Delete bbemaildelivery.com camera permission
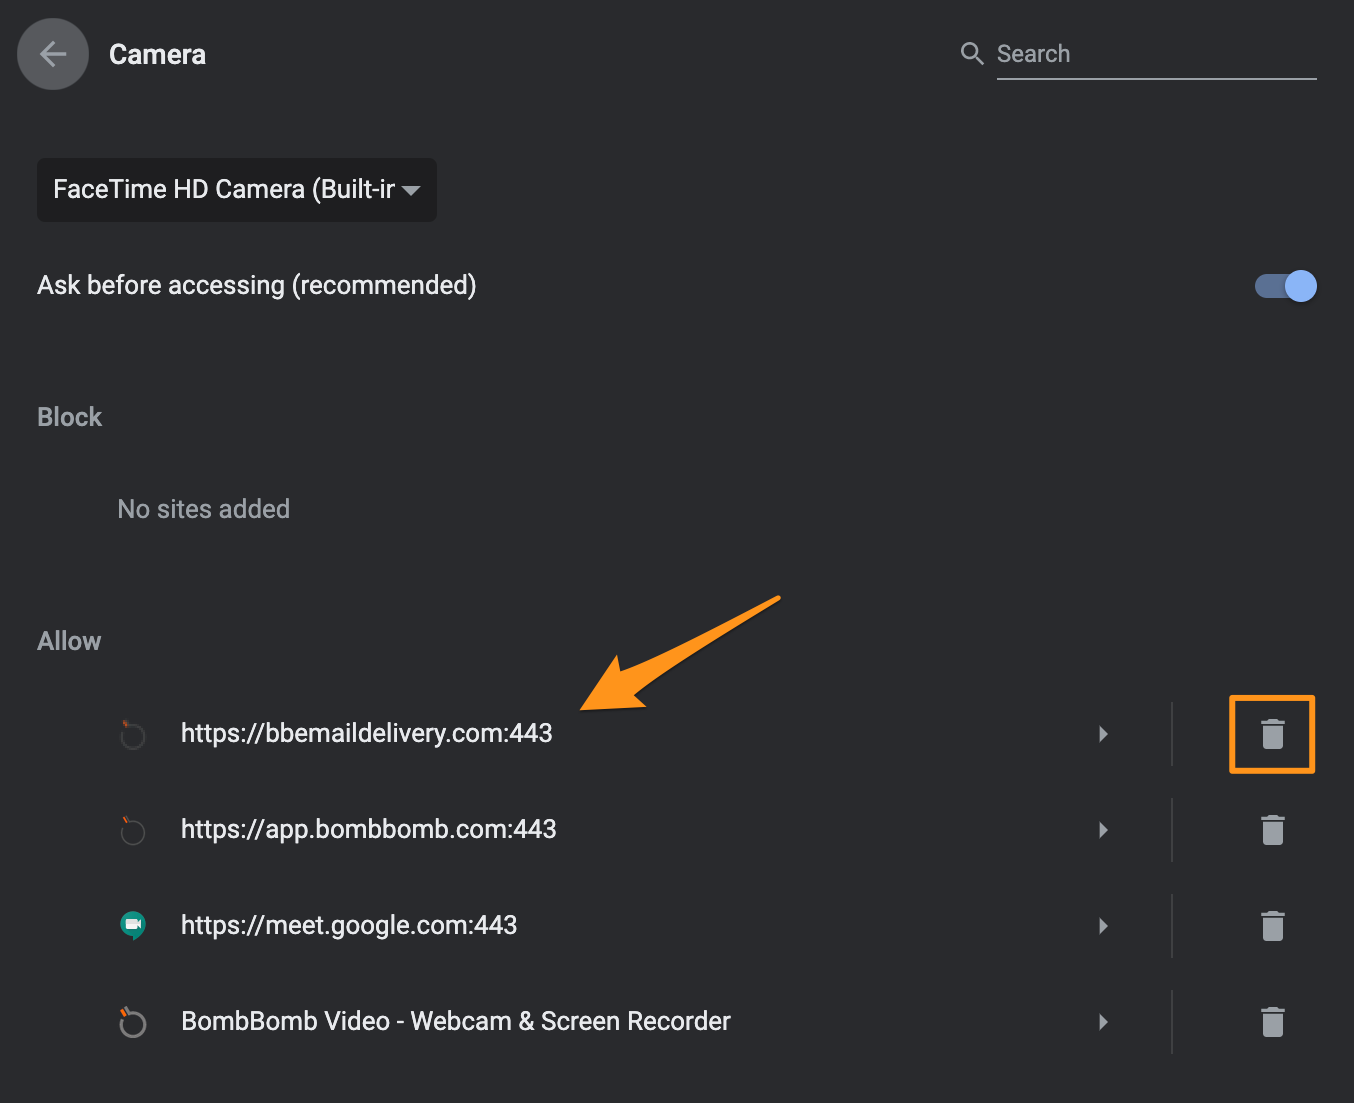The width and height of the screenshot is (1354, 1103). (1272, 734)
